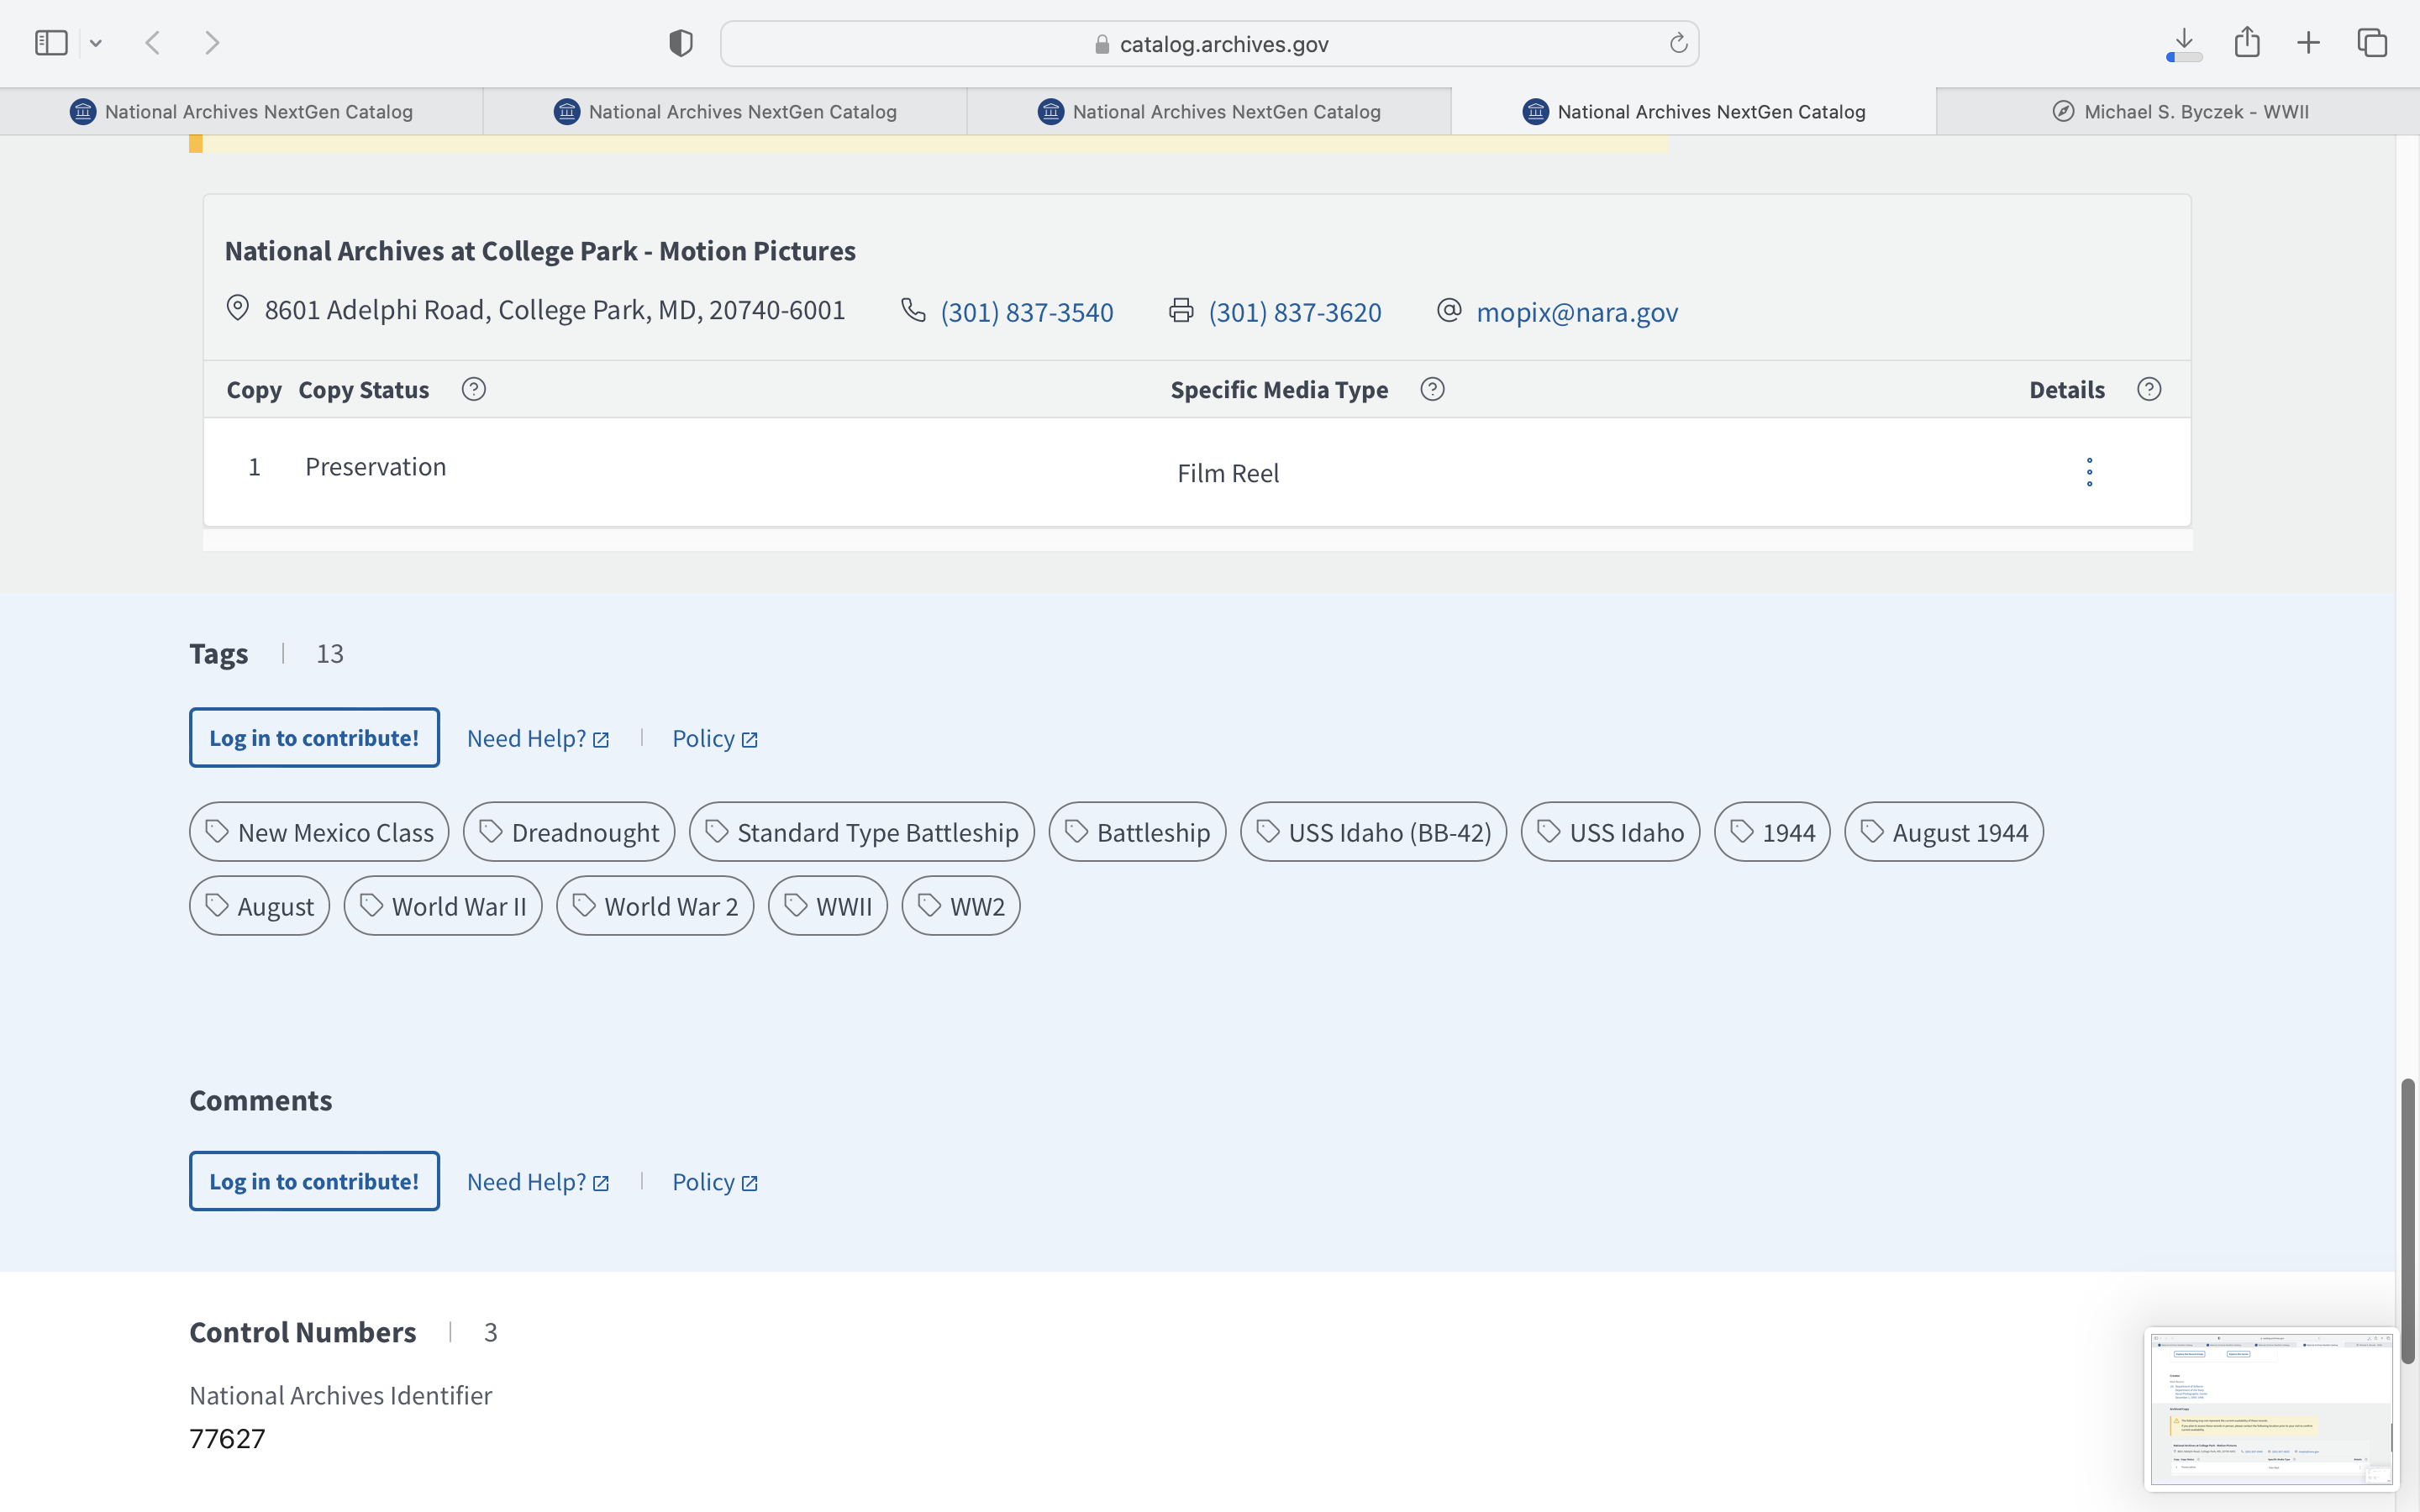Click Specific Media Type help icon
The image size is (2420, 1512).
(x=1432, y=389)
